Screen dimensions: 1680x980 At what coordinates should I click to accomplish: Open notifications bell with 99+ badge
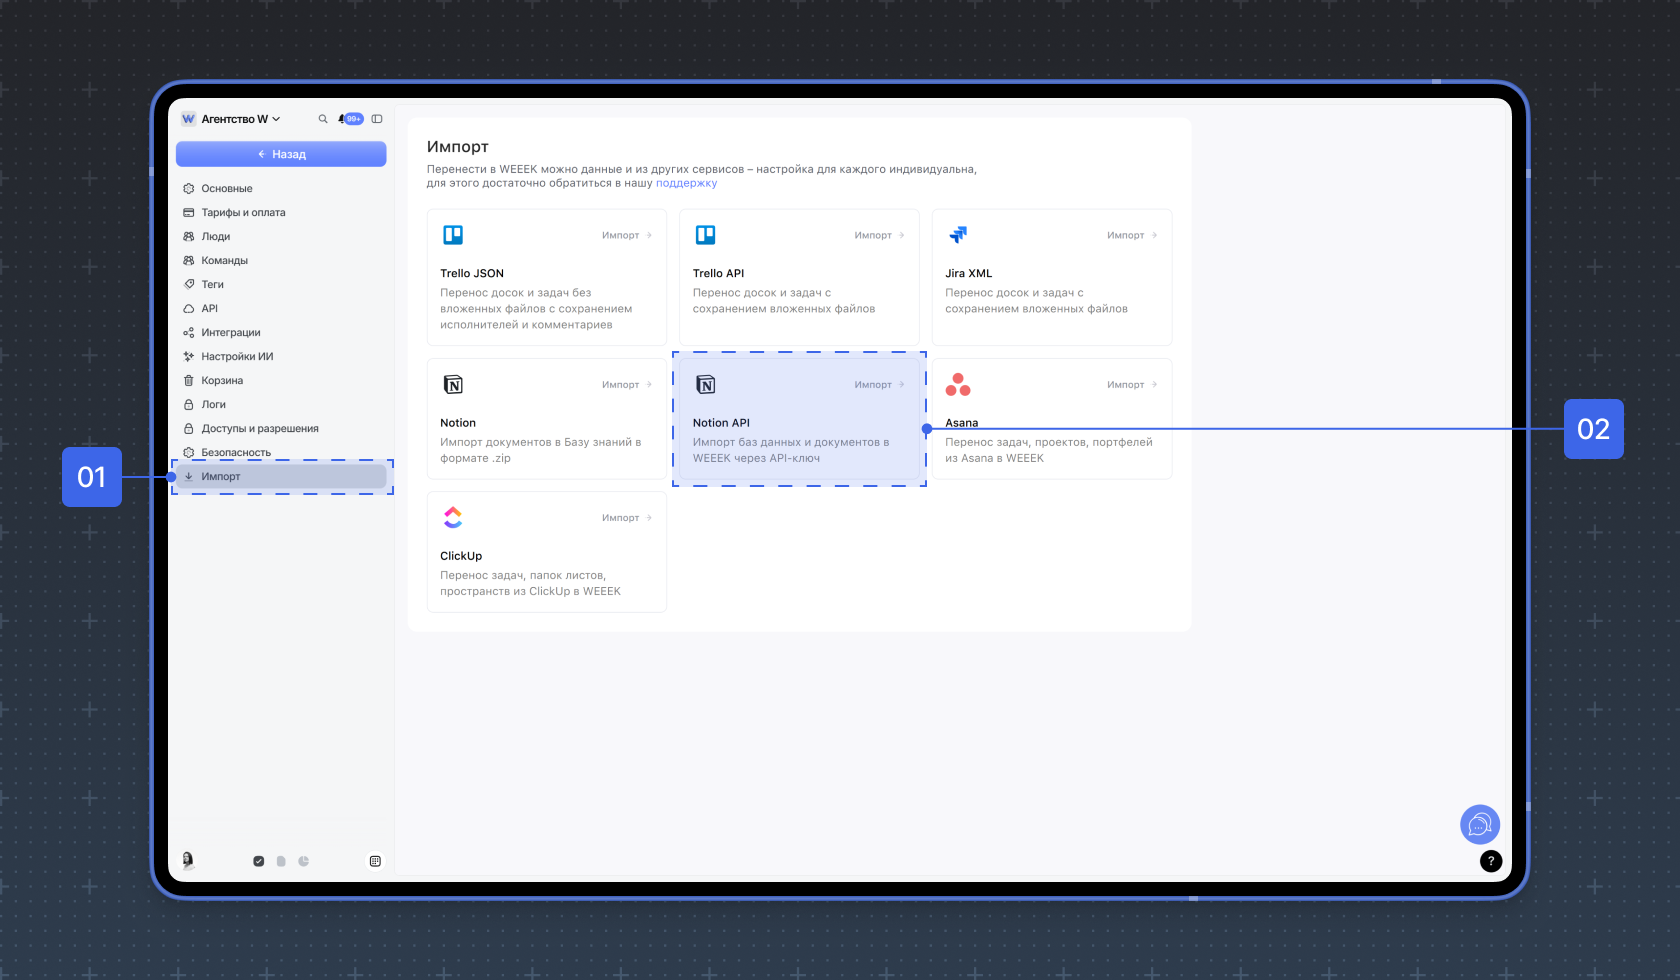point(351,119)
